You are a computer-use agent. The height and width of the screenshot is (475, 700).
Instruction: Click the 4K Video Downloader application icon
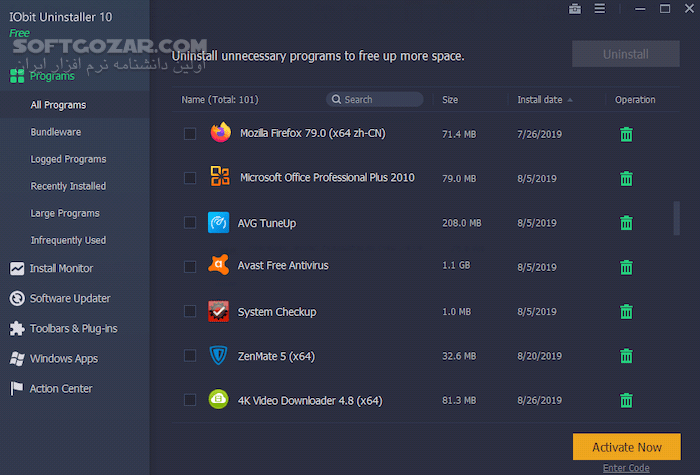218,399
